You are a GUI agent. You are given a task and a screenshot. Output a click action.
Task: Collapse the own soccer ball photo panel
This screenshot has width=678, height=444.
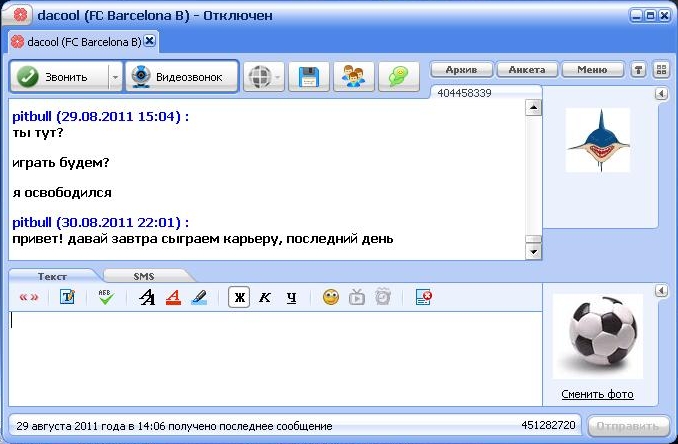tap(661, 290)
